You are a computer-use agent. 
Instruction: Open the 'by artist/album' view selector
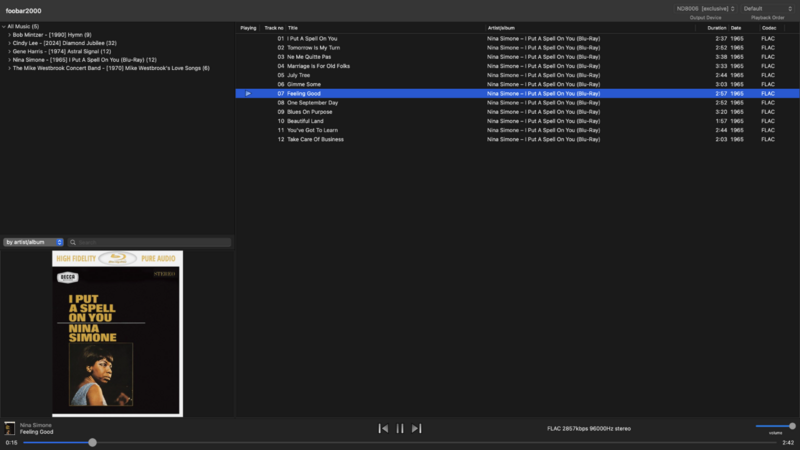pyautogui.click(x=33, y=242)
